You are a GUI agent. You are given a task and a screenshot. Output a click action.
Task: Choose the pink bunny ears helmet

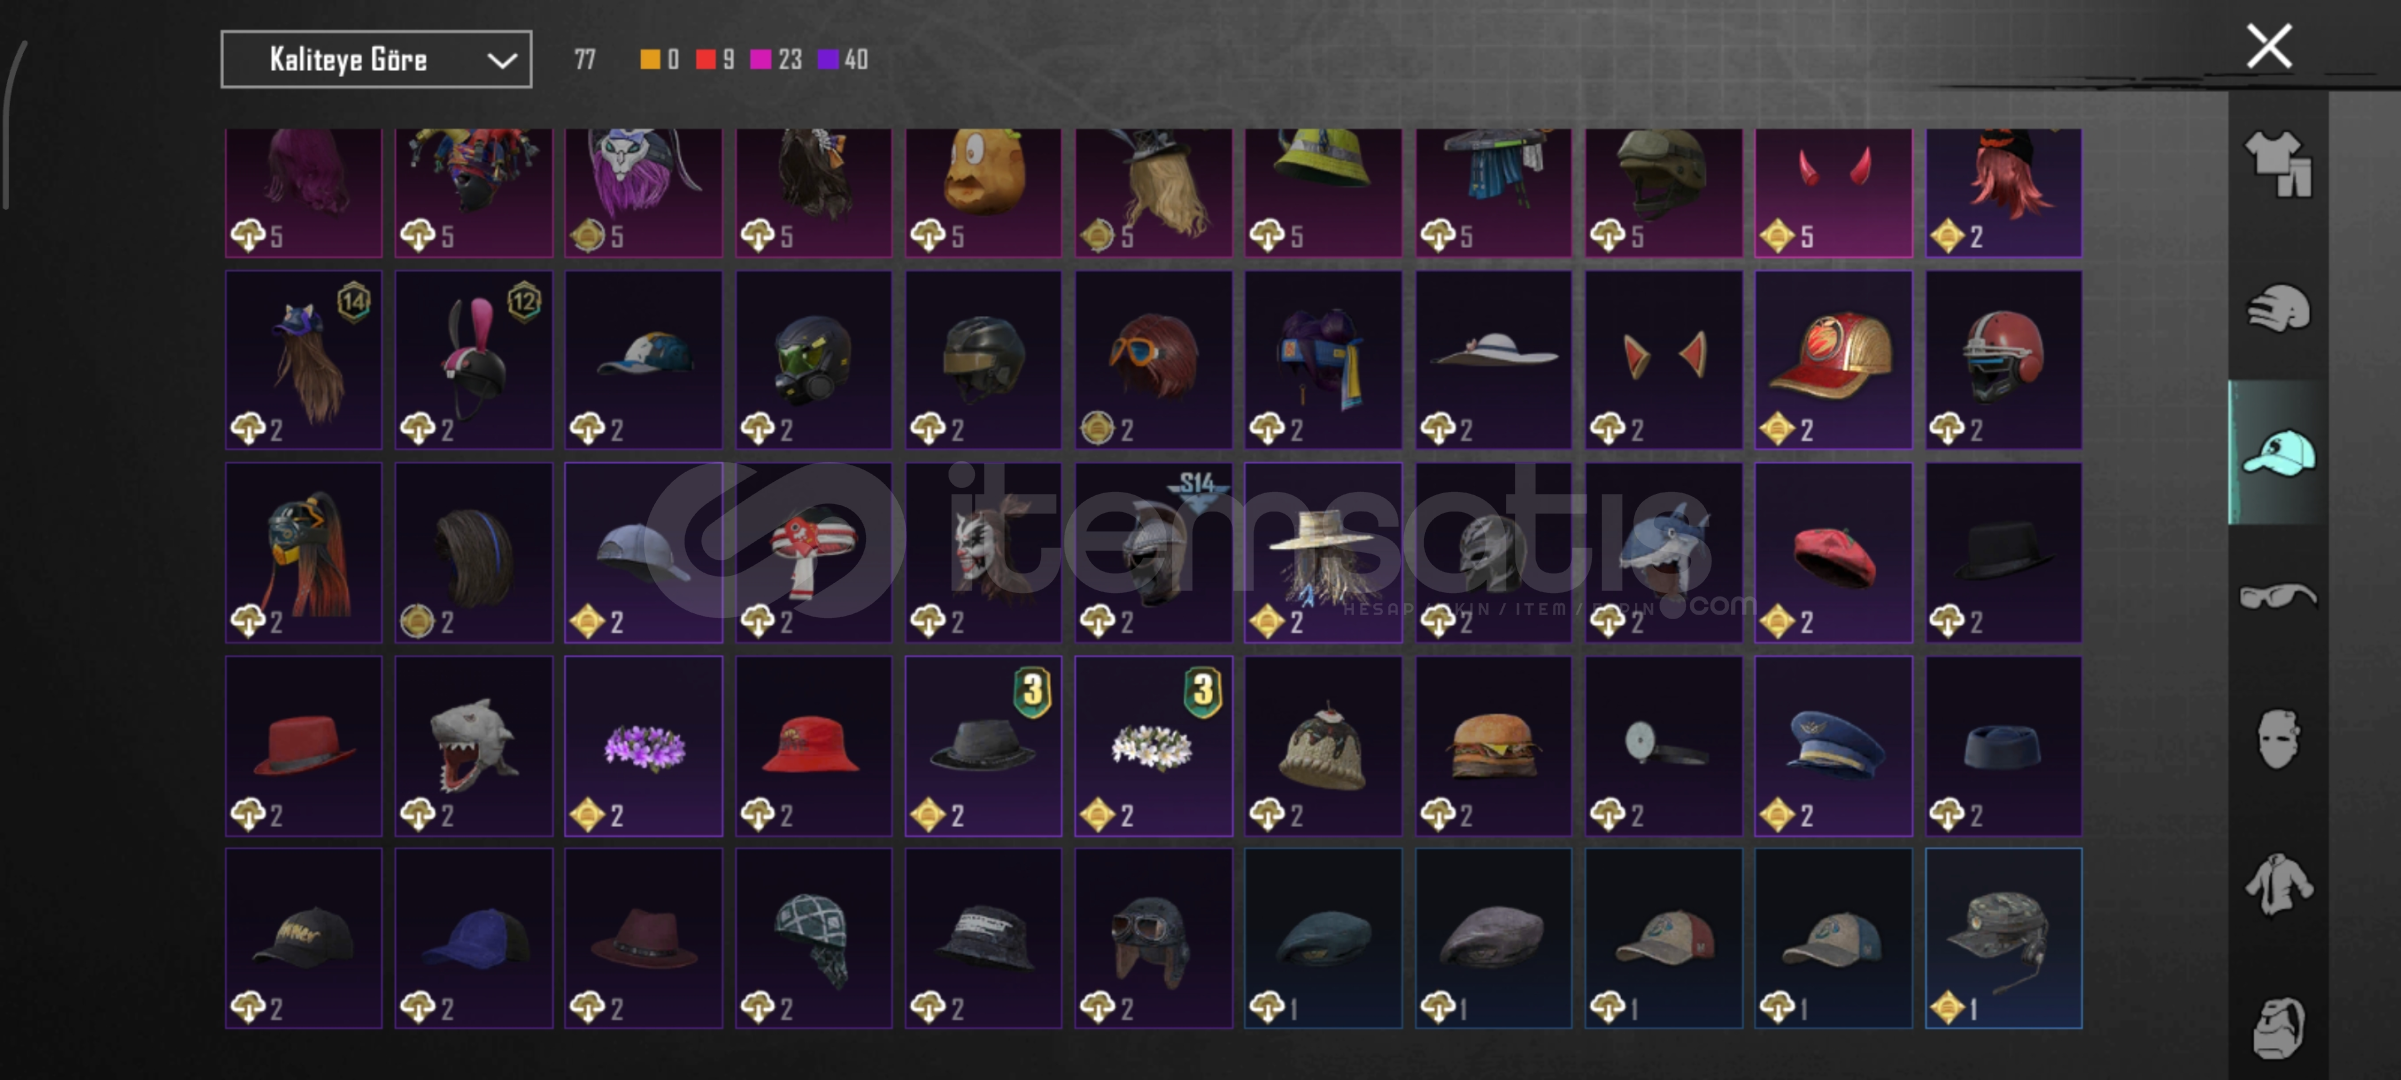[x=473, y=360]
